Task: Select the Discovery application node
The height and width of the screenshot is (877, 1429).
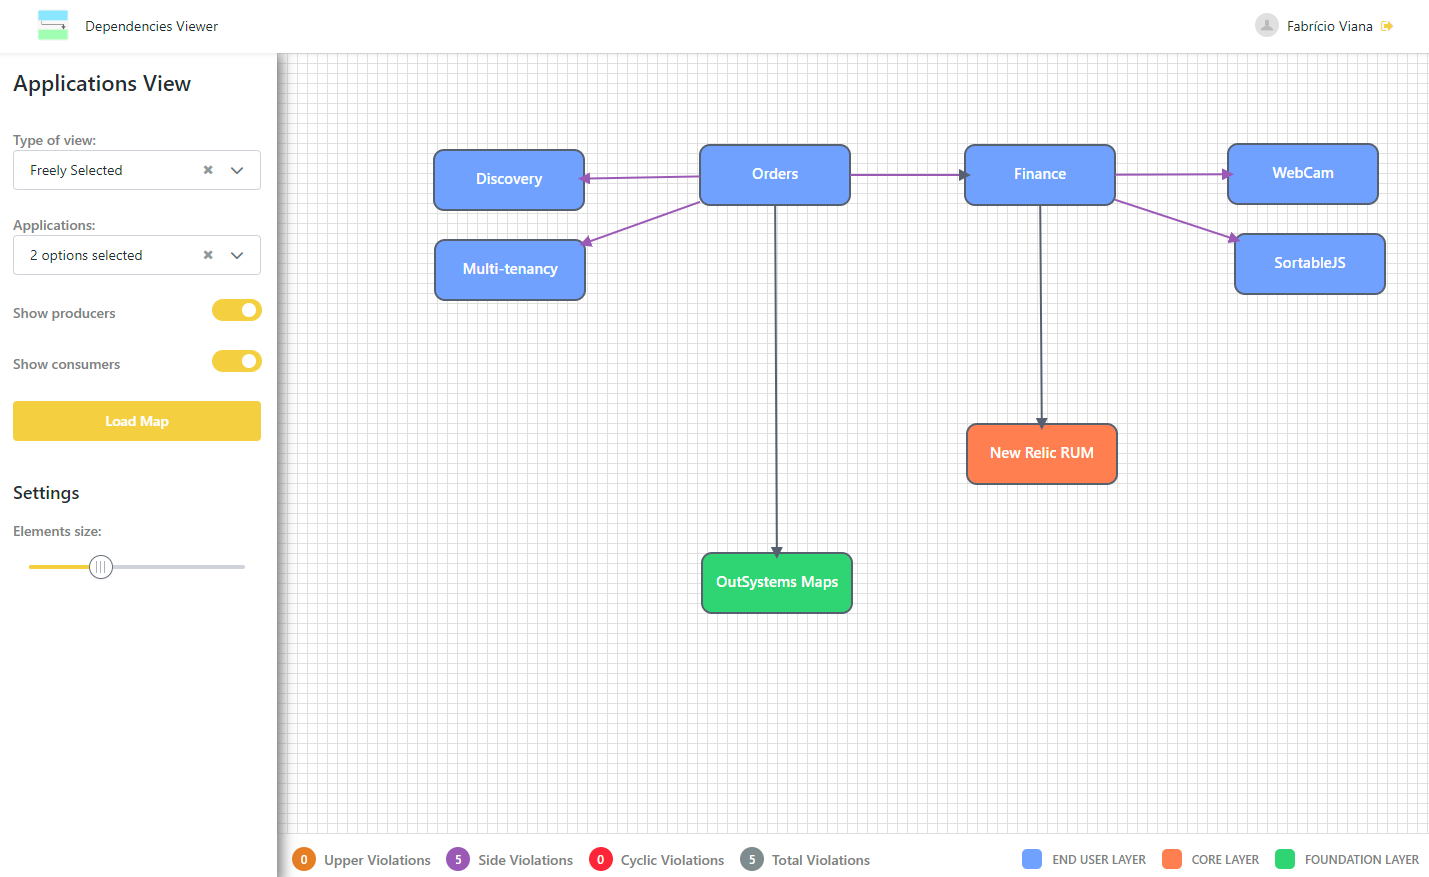Action: tap(509, 180)
